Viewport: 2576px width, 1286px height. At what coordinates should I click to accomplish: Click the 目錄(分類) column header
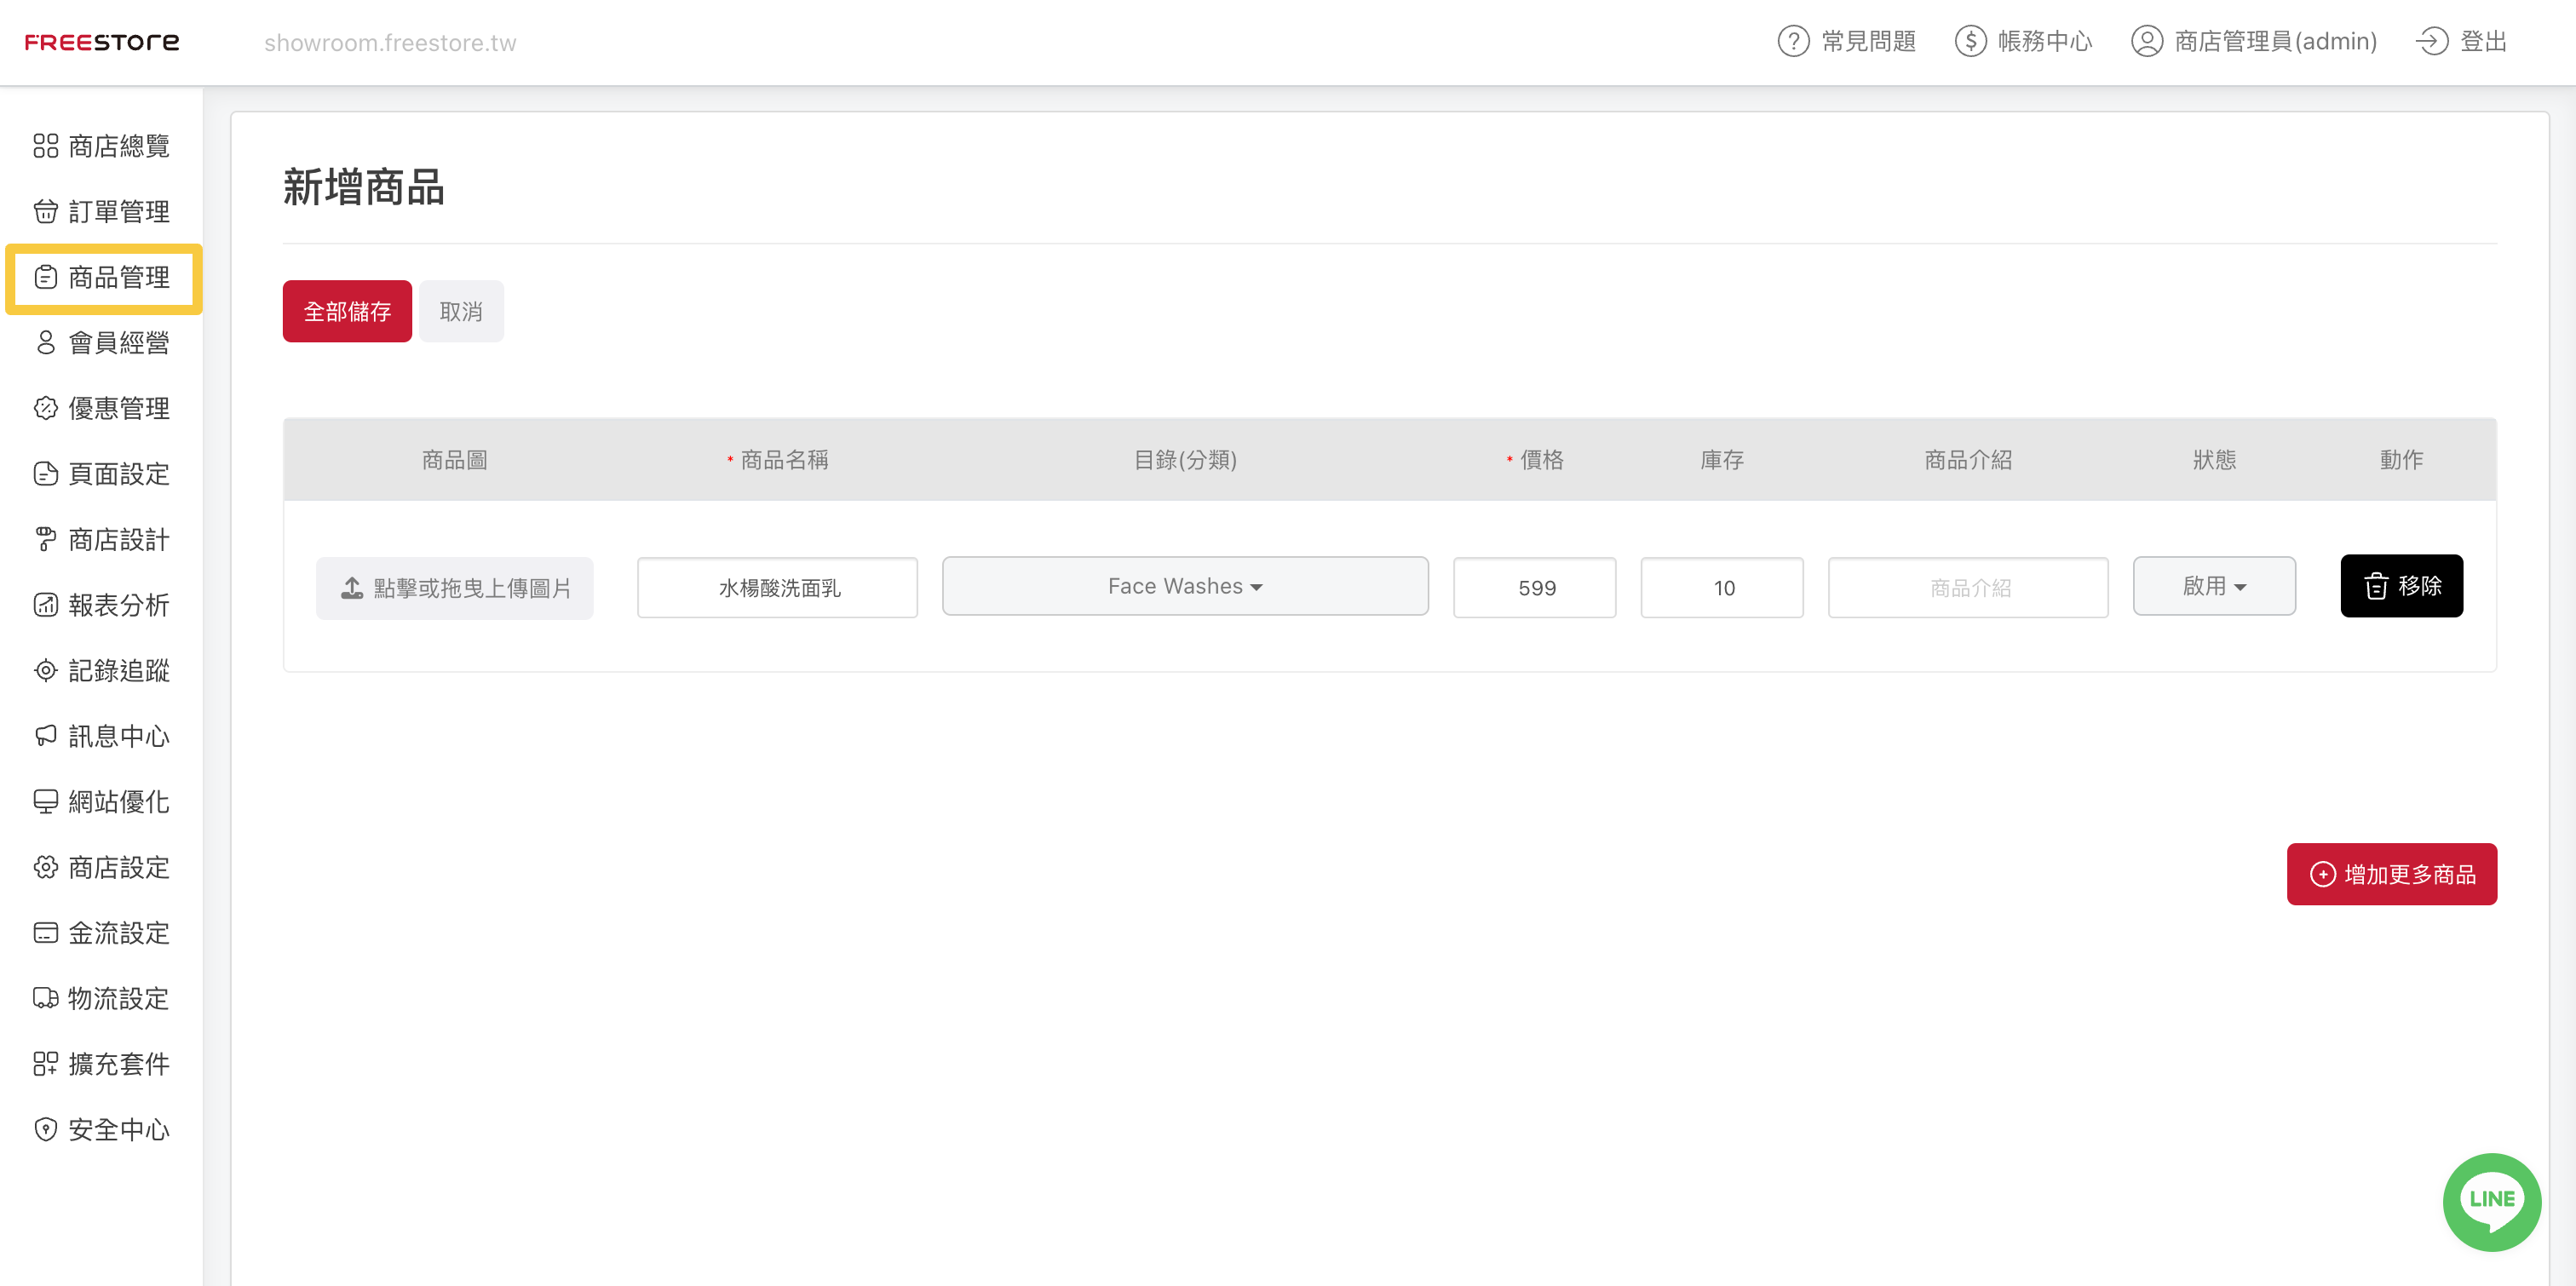(1185, 459)
